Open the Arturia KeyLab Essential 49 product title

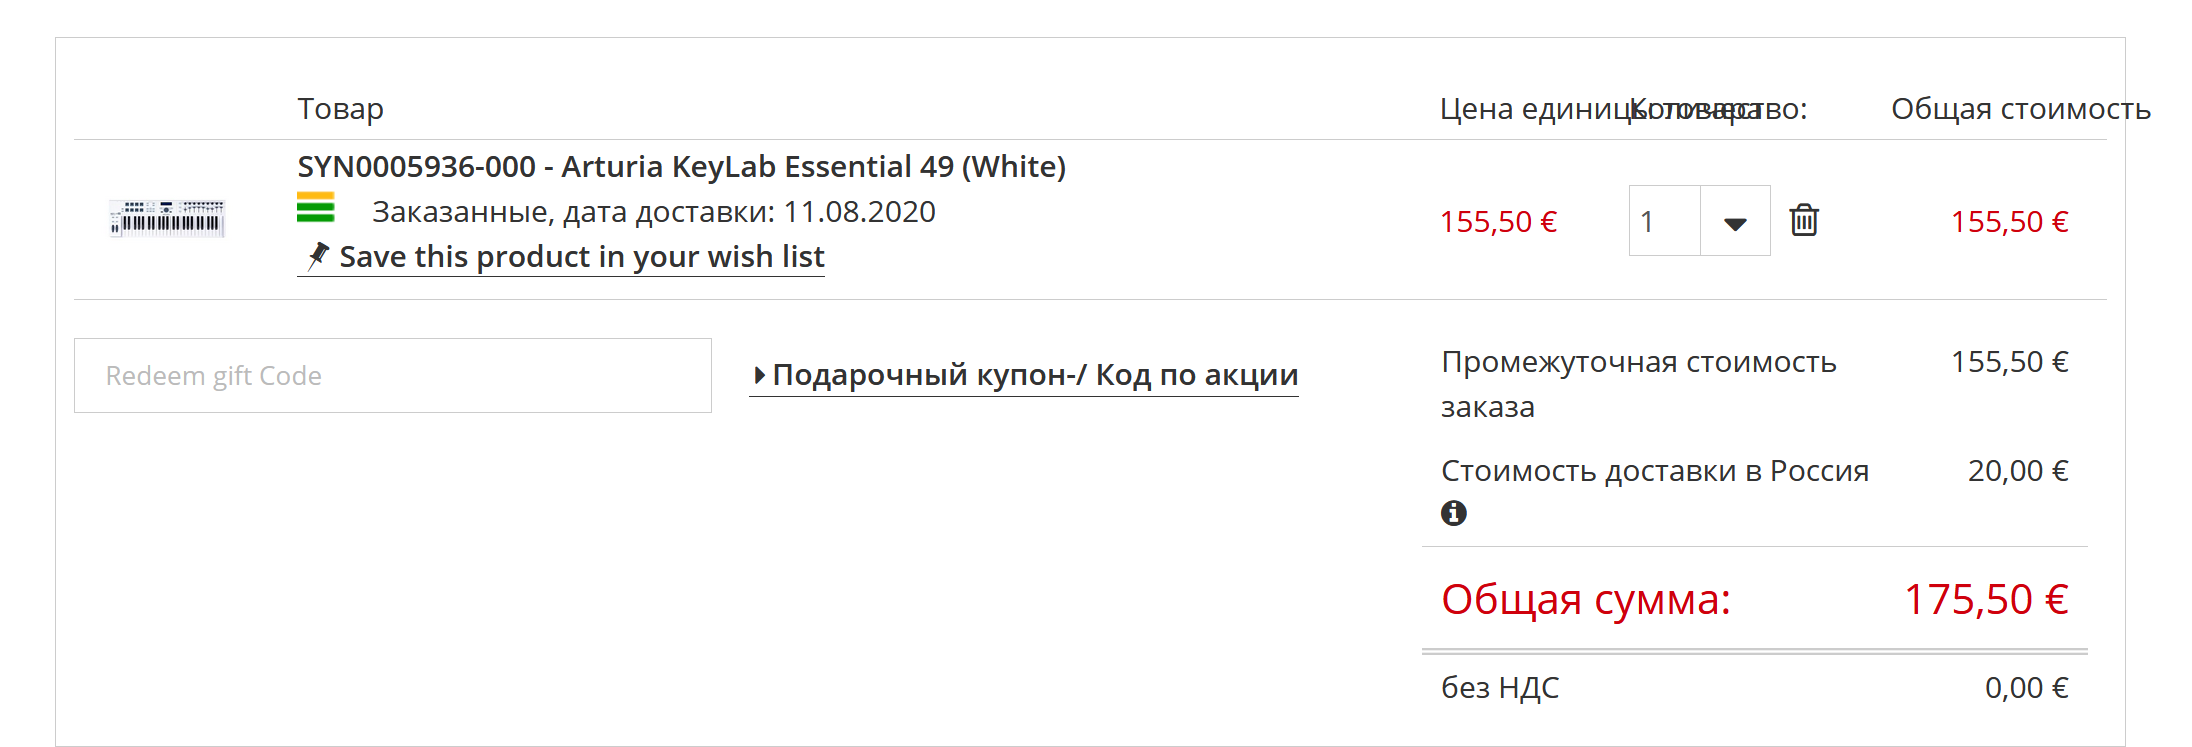pos(682,167)
